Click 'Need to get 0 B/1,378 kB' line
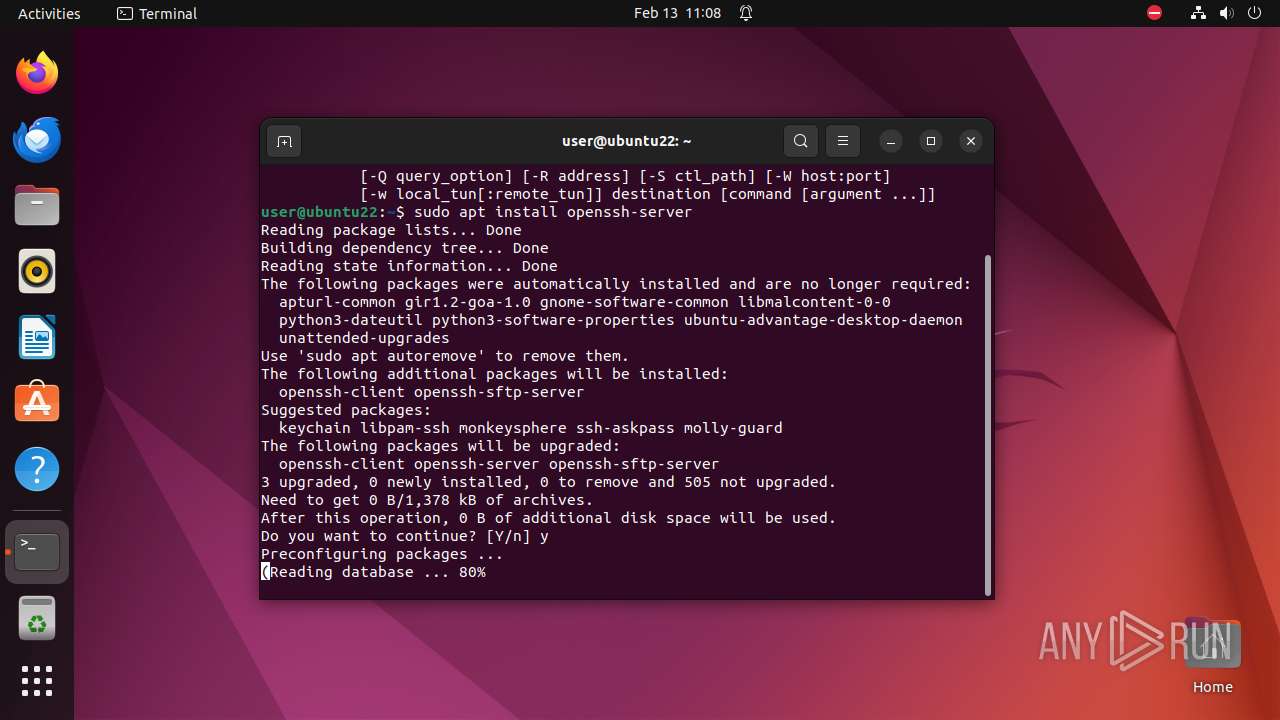Screen dimensions: 1280x720 coord(427,500)
